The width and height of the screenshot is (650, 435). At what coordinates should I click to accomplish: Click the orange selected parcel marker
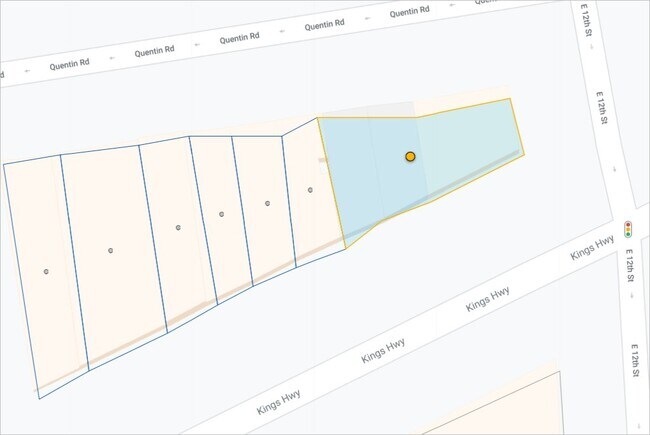(410, 157)
